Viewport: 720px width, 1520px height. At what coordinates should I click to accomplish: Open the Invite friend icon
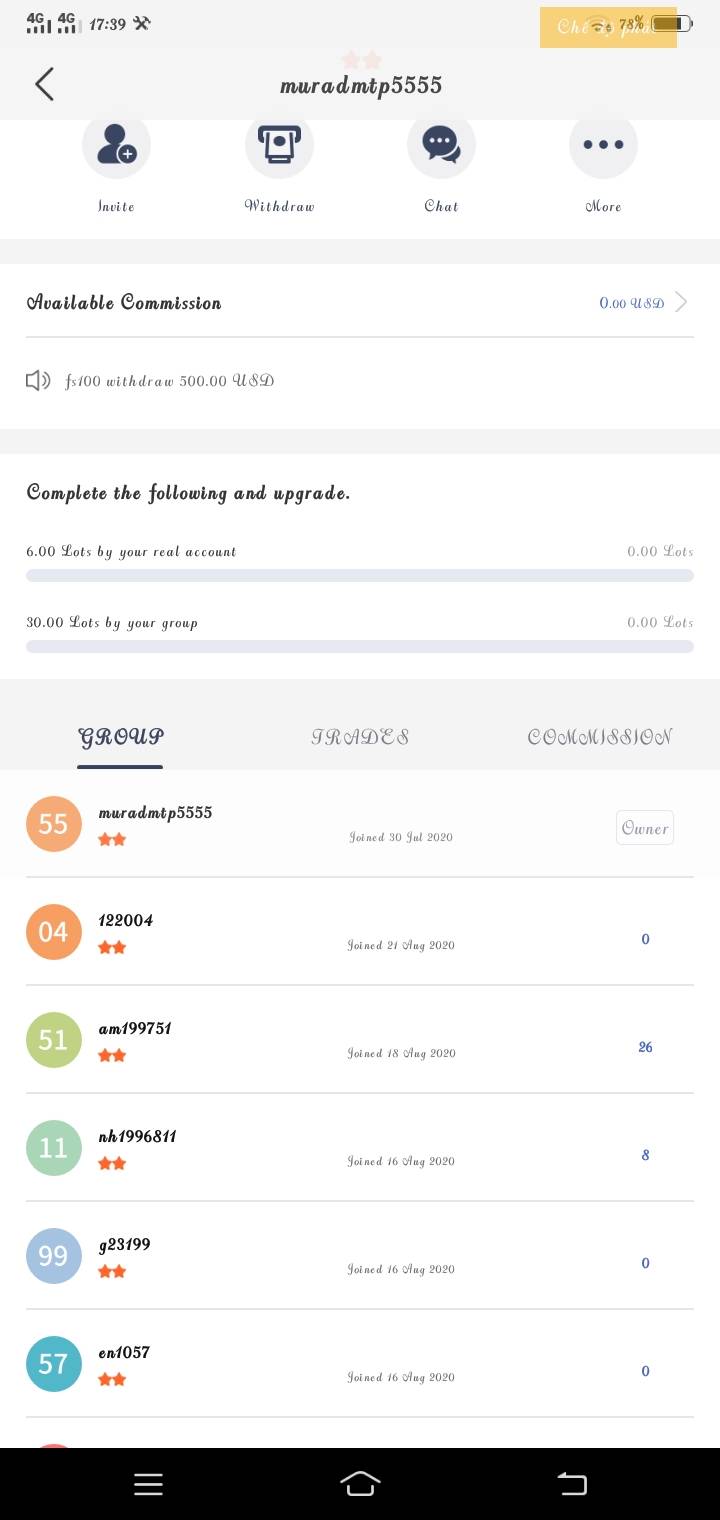tap(116, 146)
